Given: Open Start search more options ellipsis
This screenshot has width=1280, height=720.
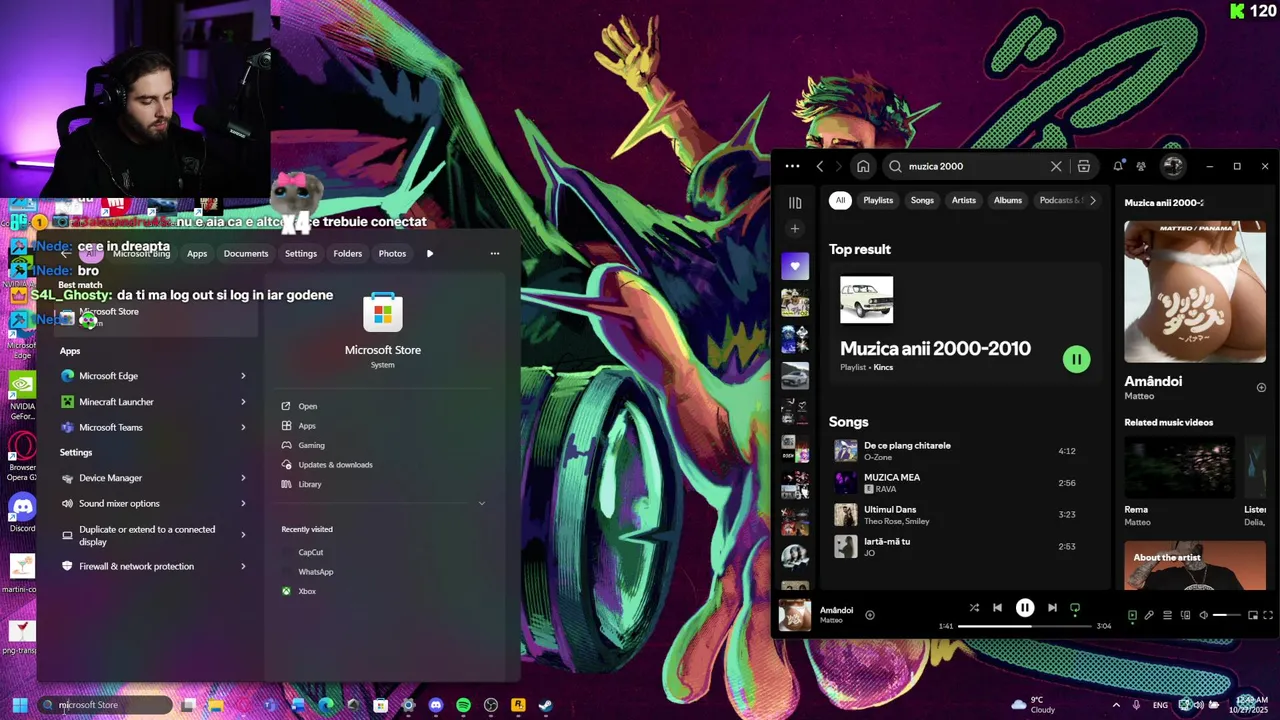Looking at the screenshot, I should [x=494, y=254].
